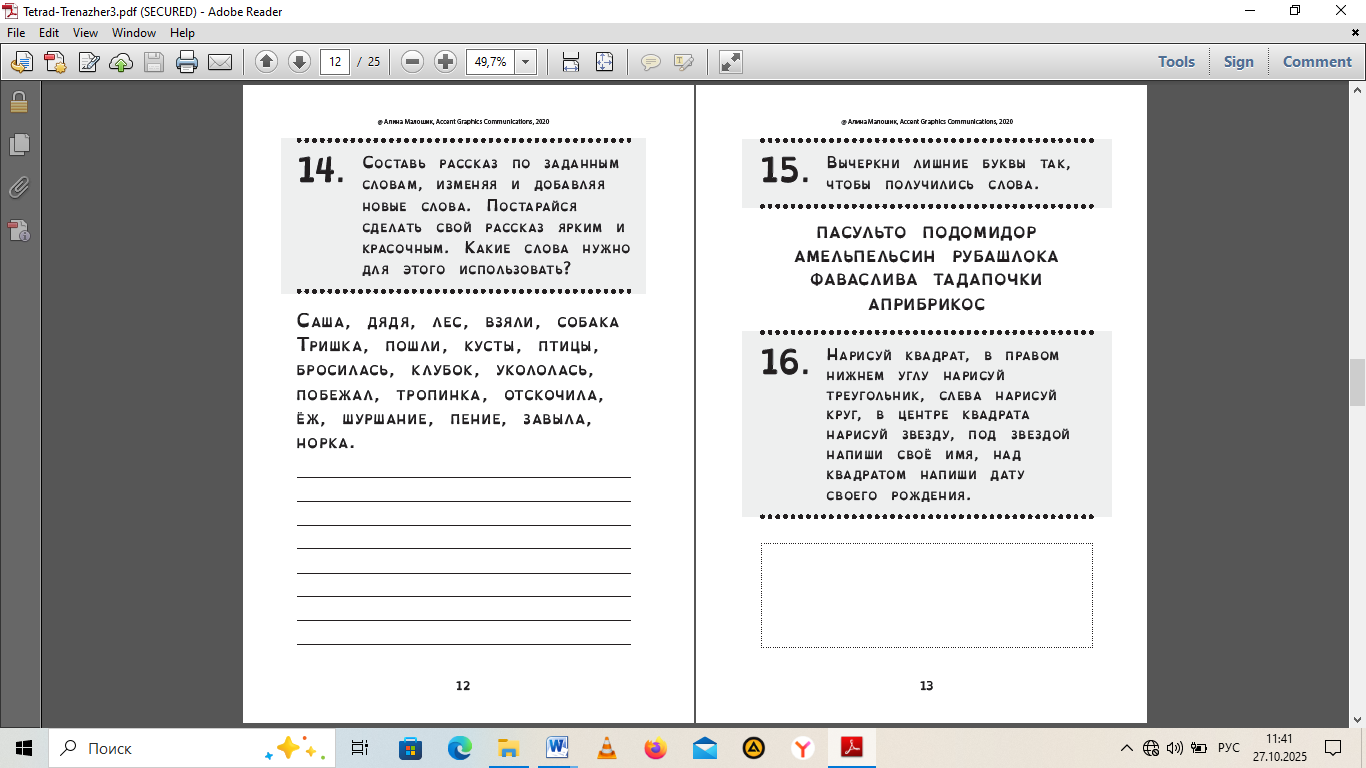Screen dimensions: 1366x768
Task: Click the page number input field
Action: point(334,62)
